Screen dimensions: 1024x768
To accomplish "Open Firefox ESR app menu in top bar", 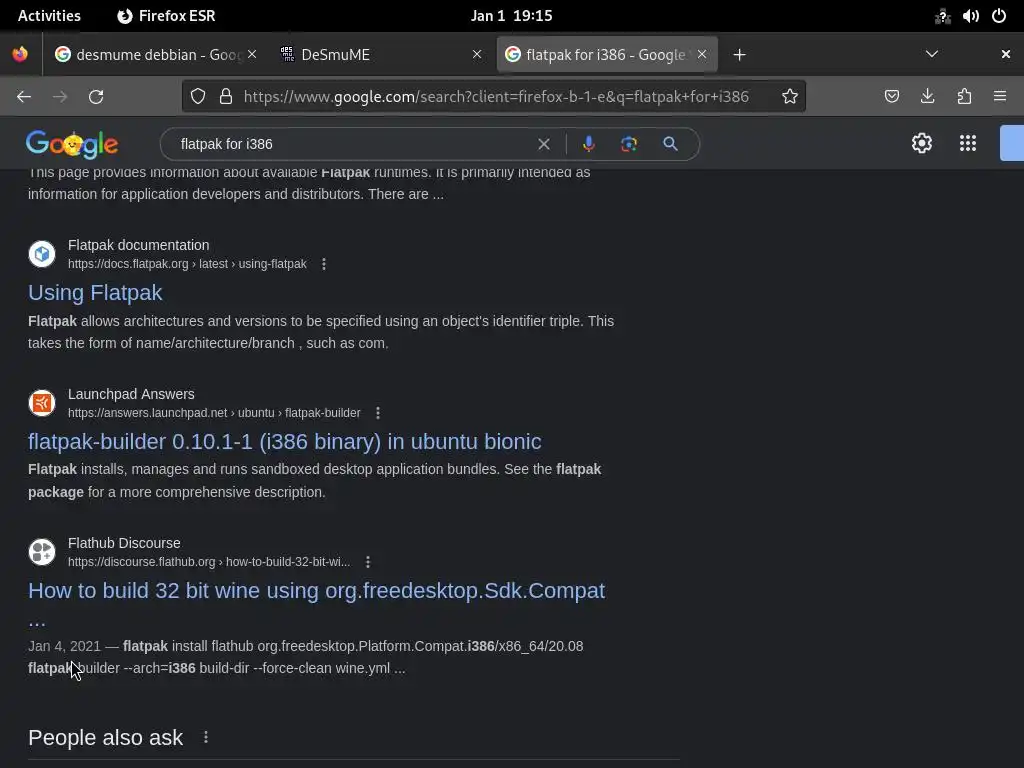I will tap(166, 16).
